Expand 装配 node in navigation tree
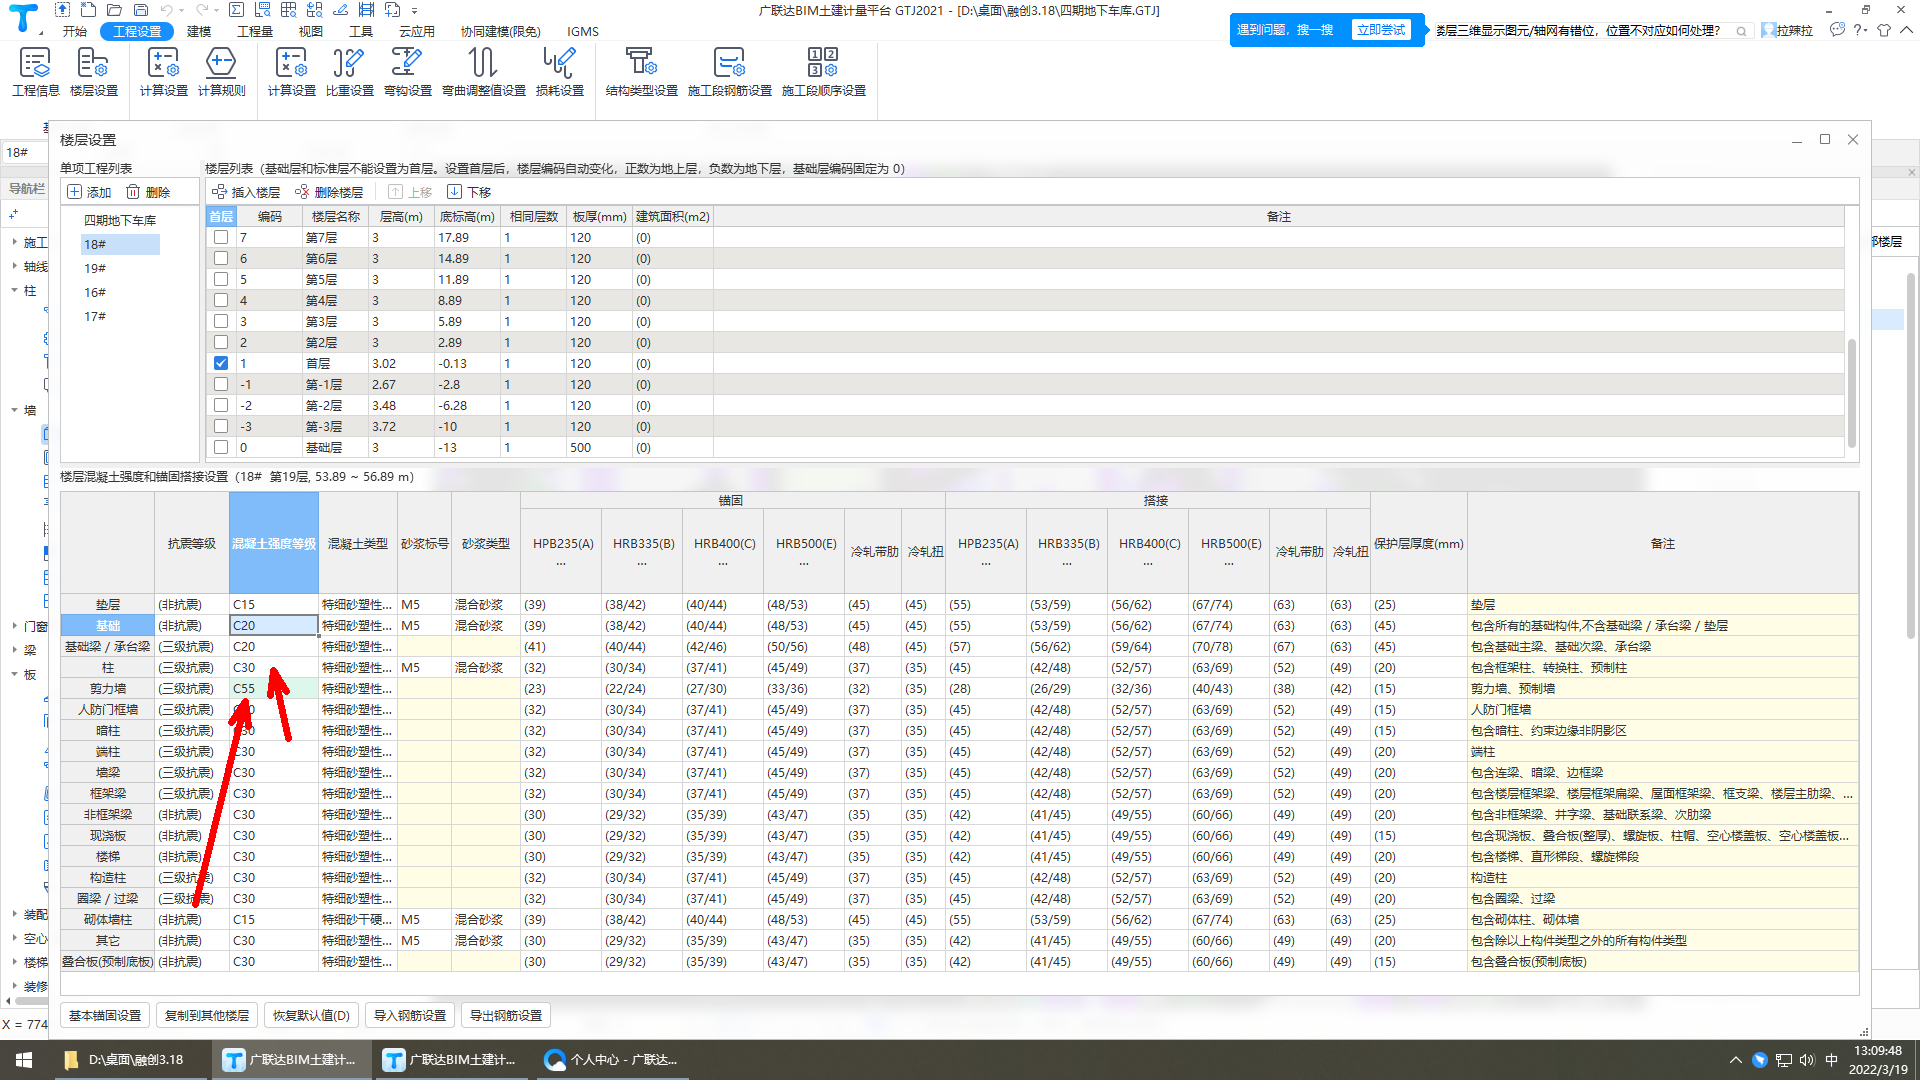 pos(14,914)
